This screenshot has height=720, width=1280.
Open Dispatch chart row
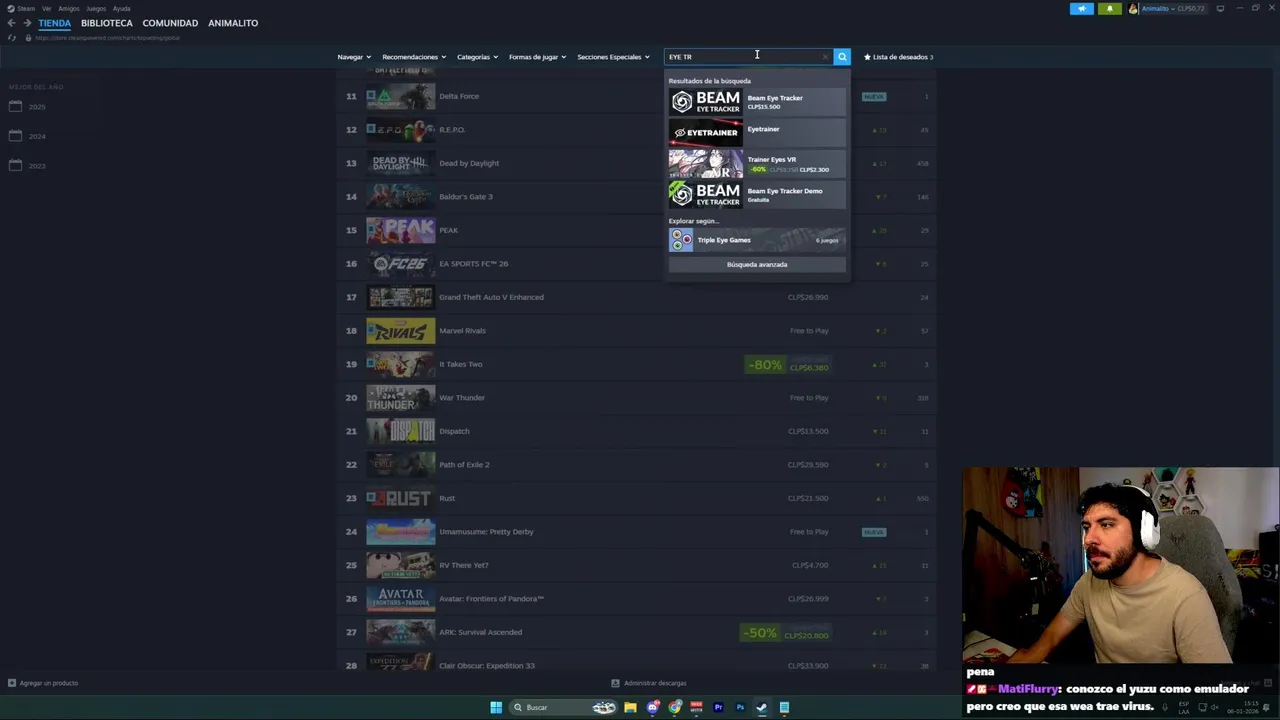[636, 431]
